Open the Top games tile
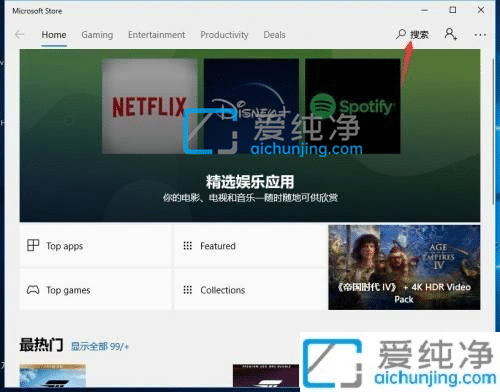Image resolution: width=500 pixels, height=392 pixels. click(x=96, y=290)
